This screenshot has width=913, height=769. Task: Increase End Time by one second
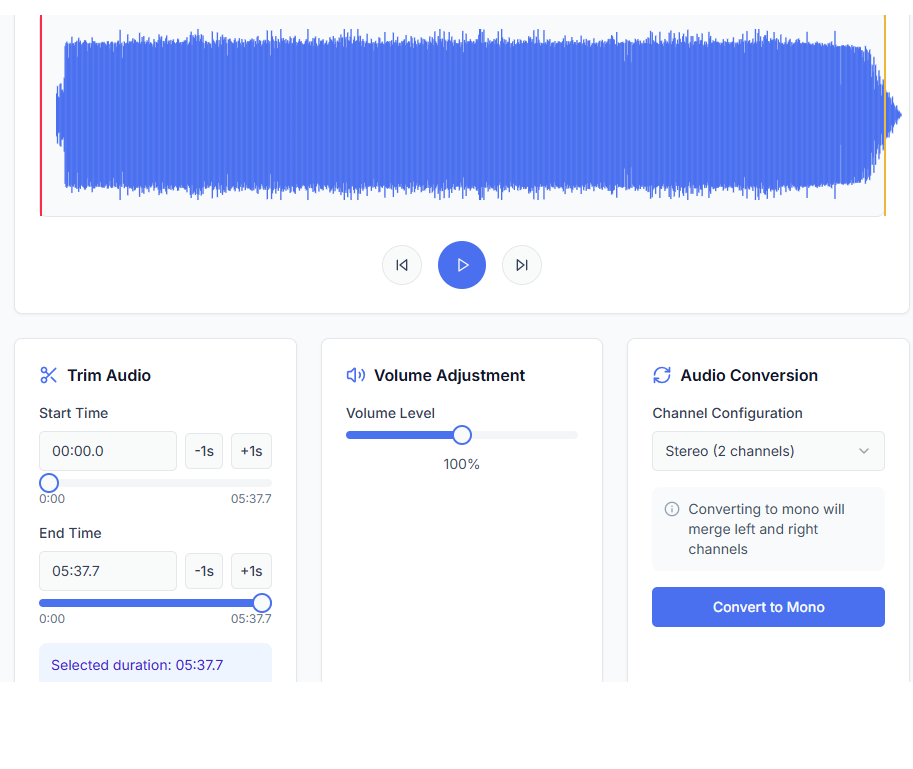(251, 571)
